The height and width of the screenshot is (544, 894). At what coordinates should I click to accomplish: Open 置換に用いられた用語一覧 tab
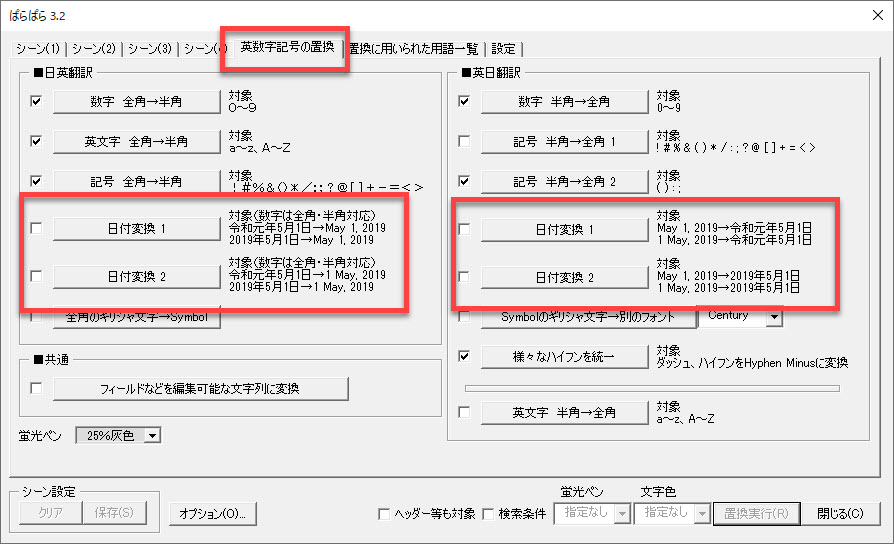(x=415, y=49)
